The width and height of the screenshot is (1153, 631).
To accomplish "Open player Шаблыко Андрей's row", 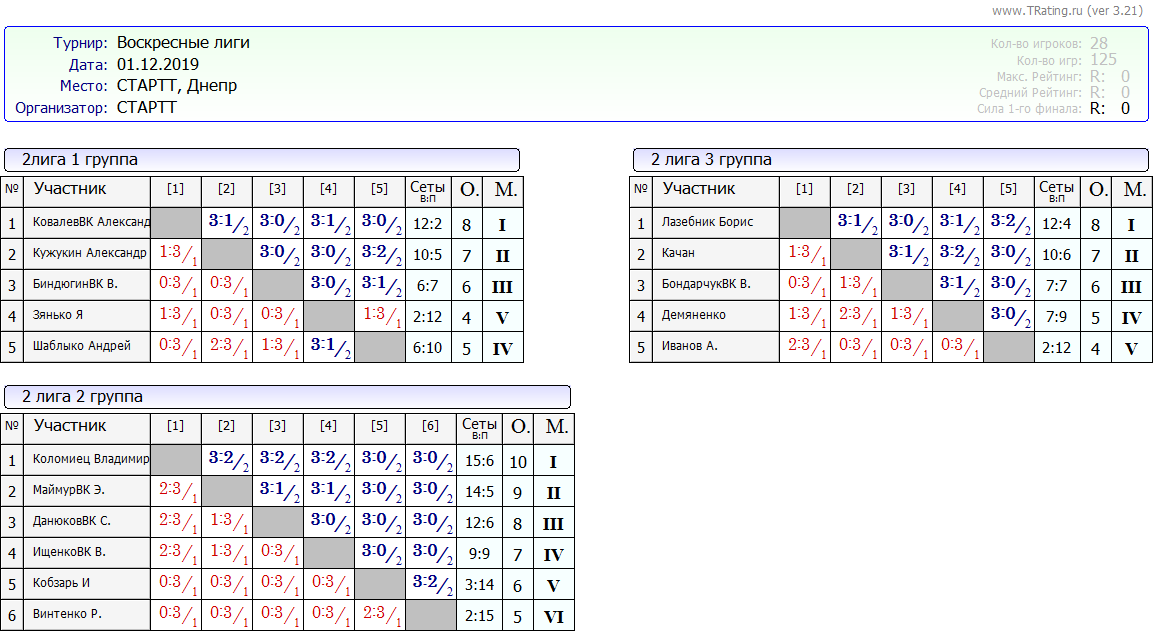I will [x=82, y=346].
